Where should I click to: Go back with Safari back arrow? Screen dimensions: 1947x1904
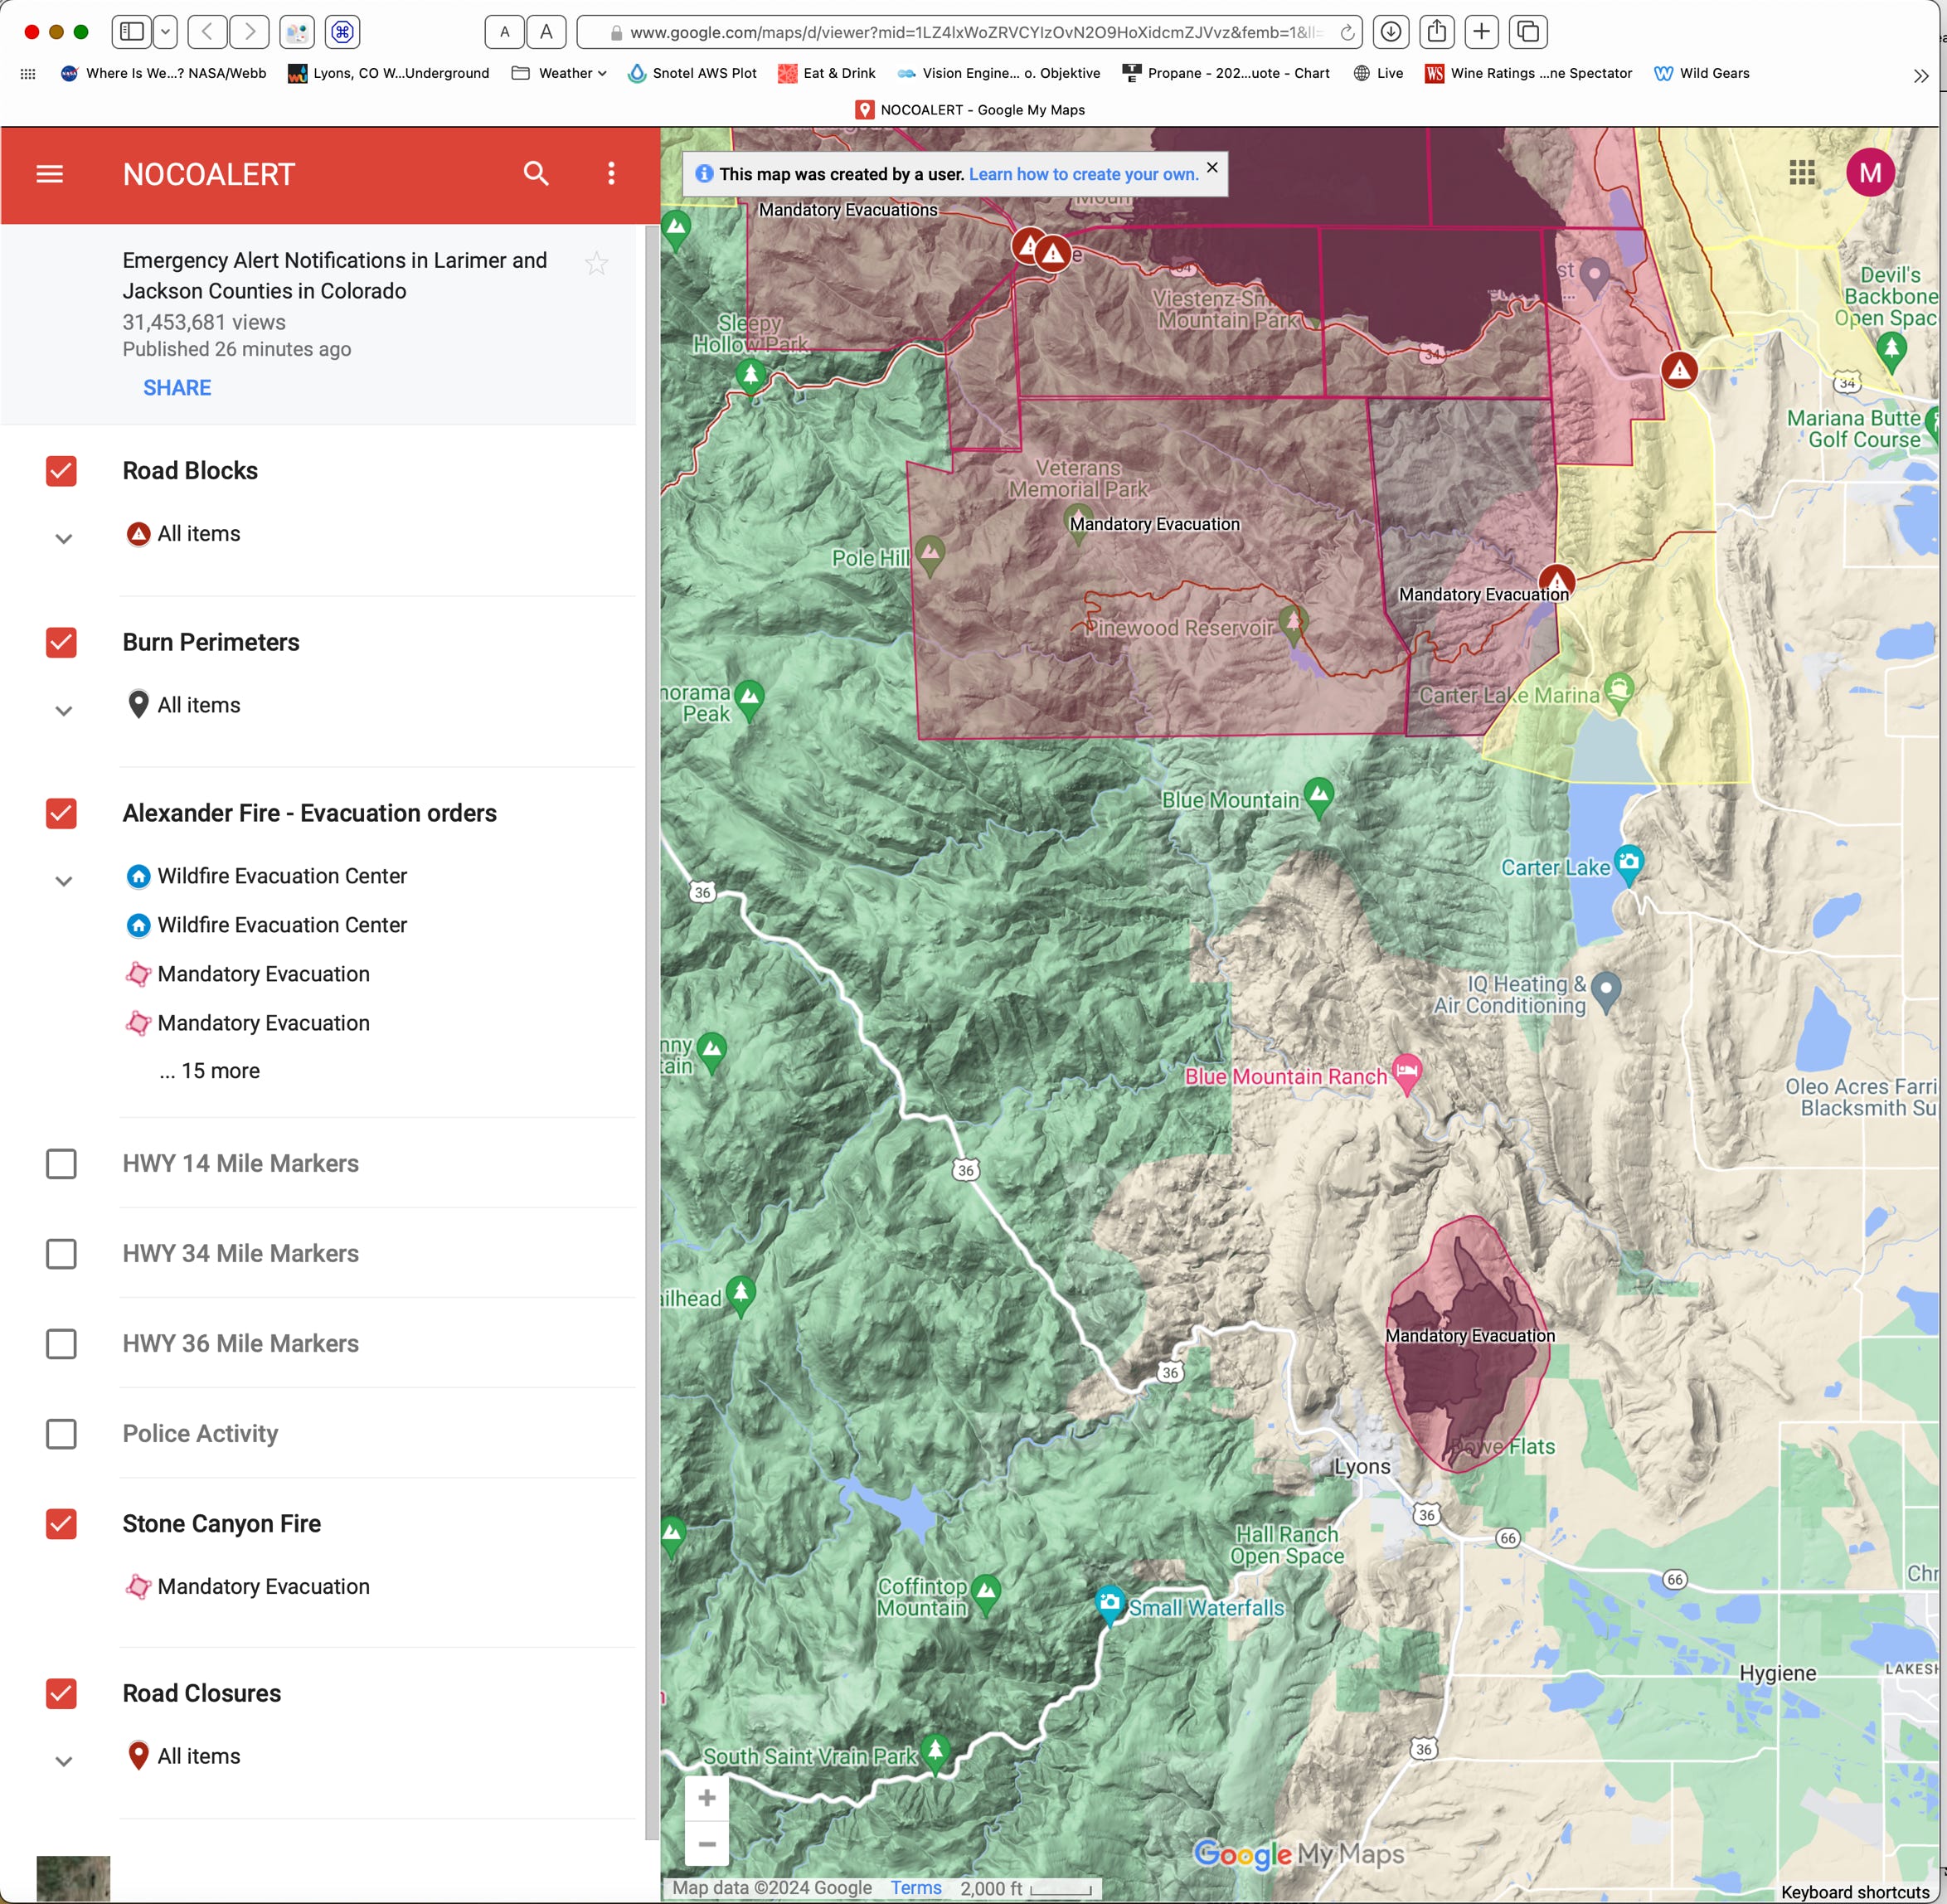[x=207, y=31]
